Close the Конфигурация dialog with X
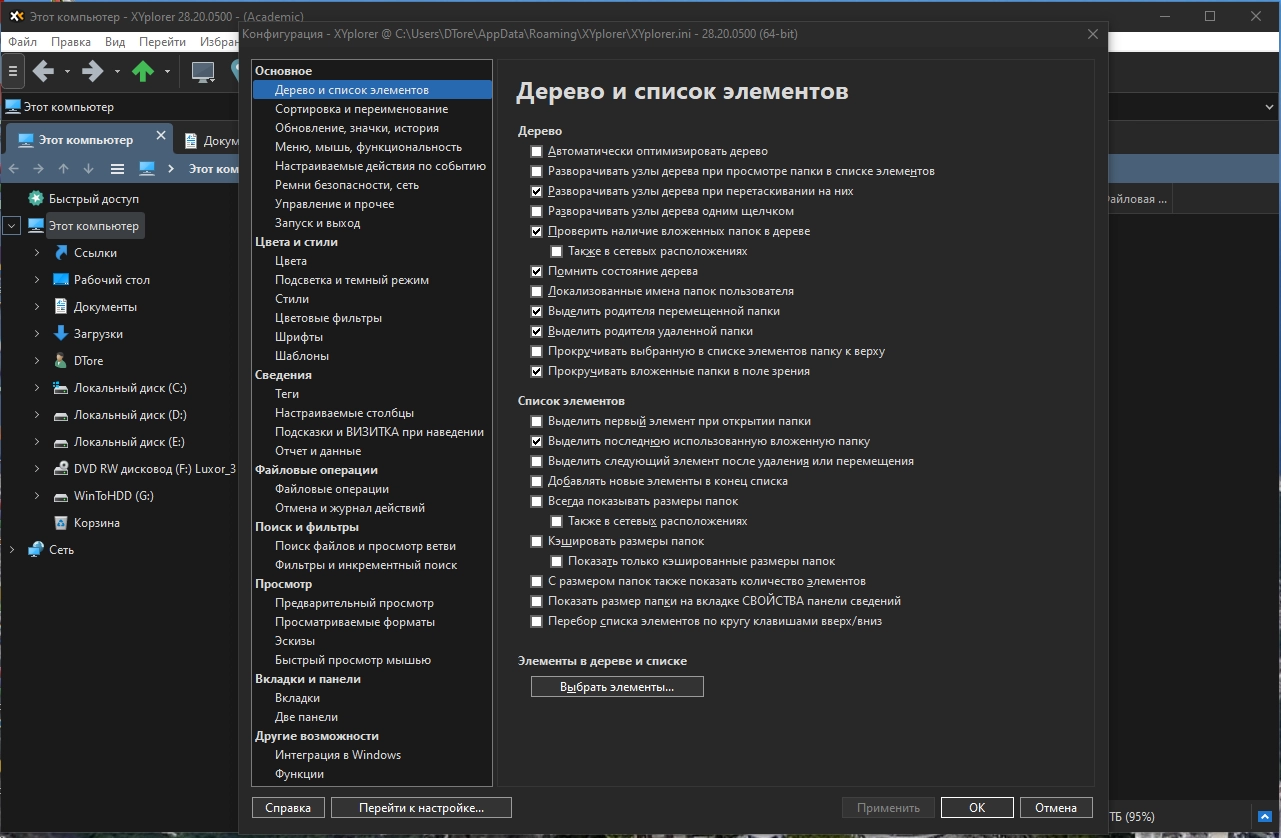This screenshot has height=838, width=1281. pos(1093,34)
